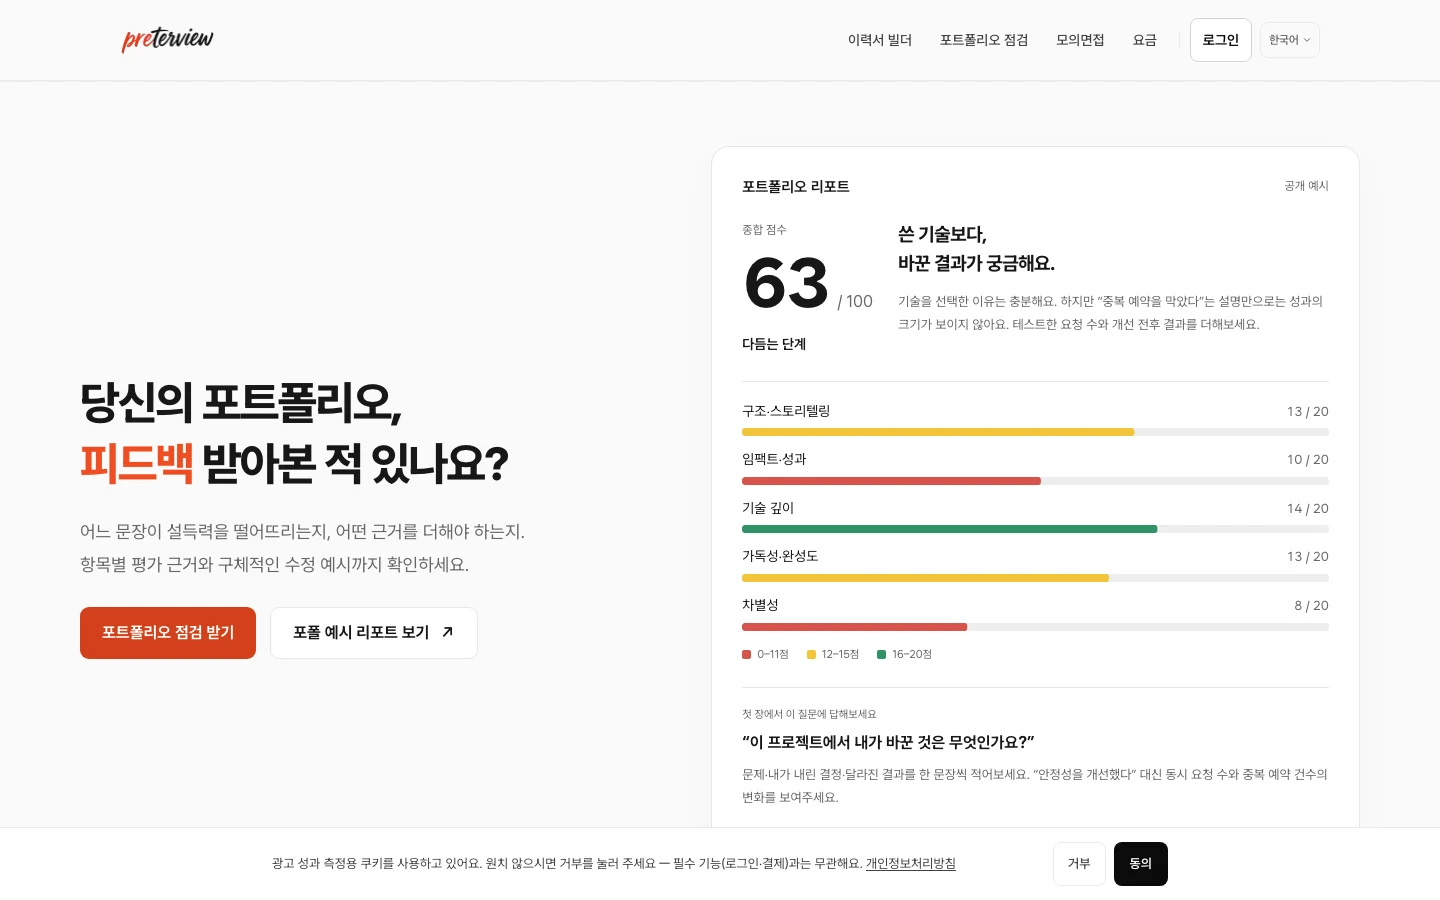This screenshot has height=900, width=1440.
Task: Click the 임팩트·성과 progress bar
Action: [1035, 481]
